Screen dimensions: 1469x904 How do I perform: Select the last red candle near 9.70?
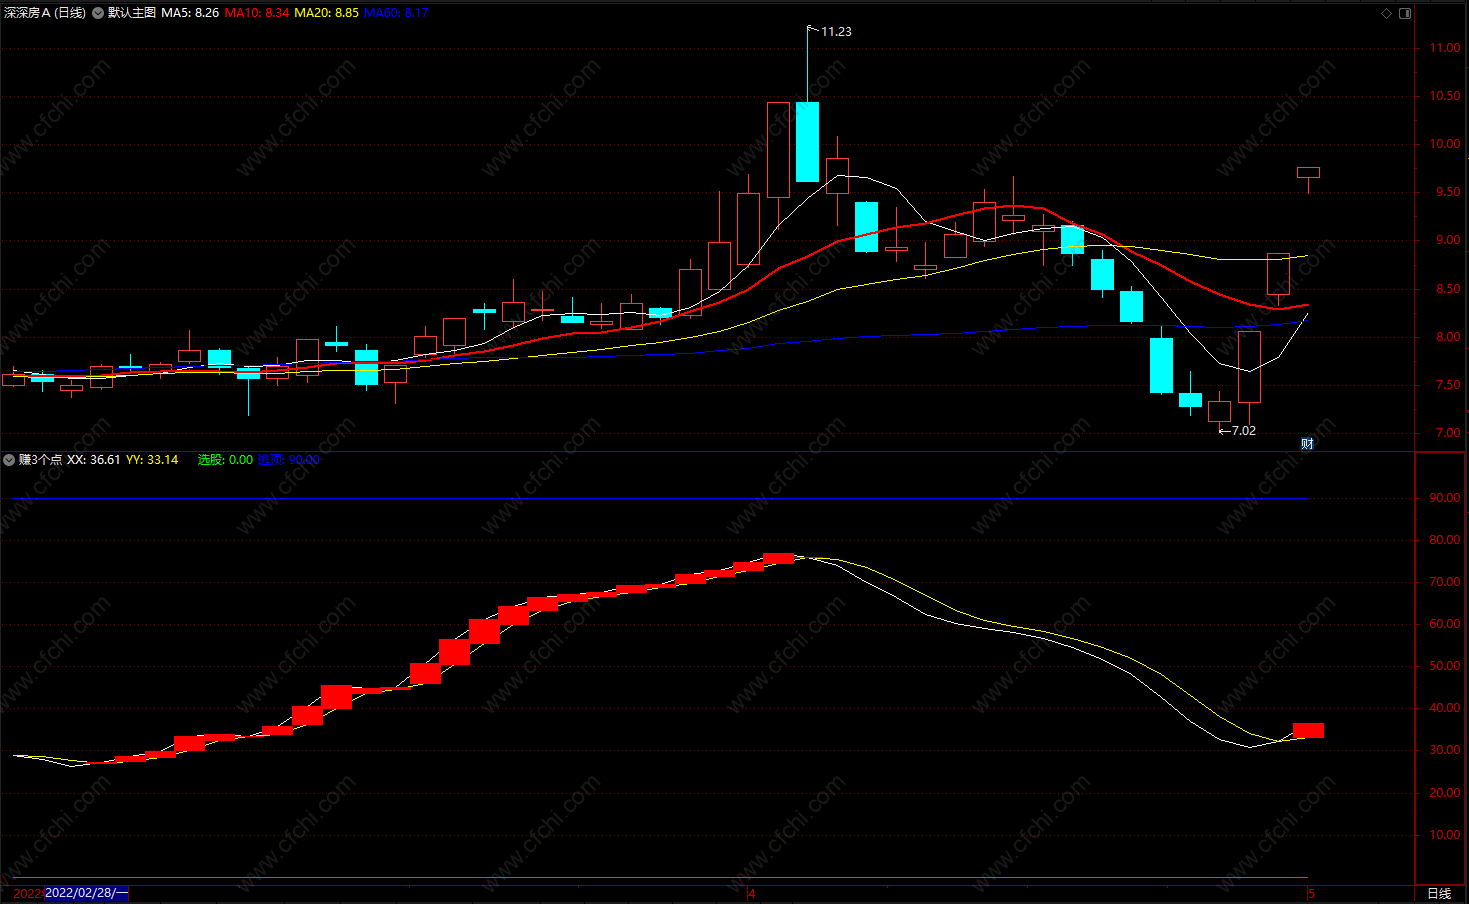click(x=1308, y=173)
